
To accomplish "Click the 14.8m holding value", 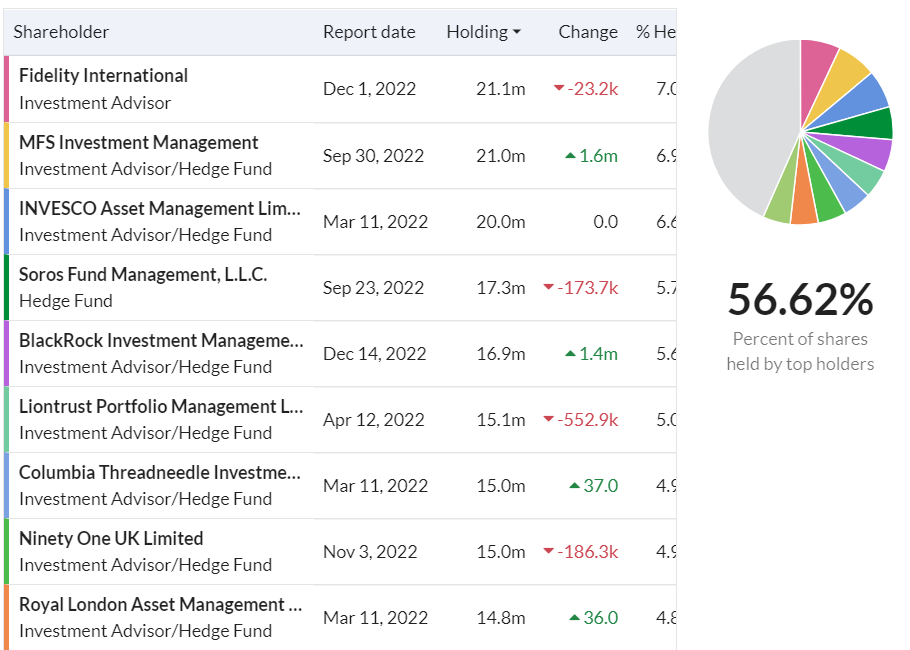I will [501, 618].
